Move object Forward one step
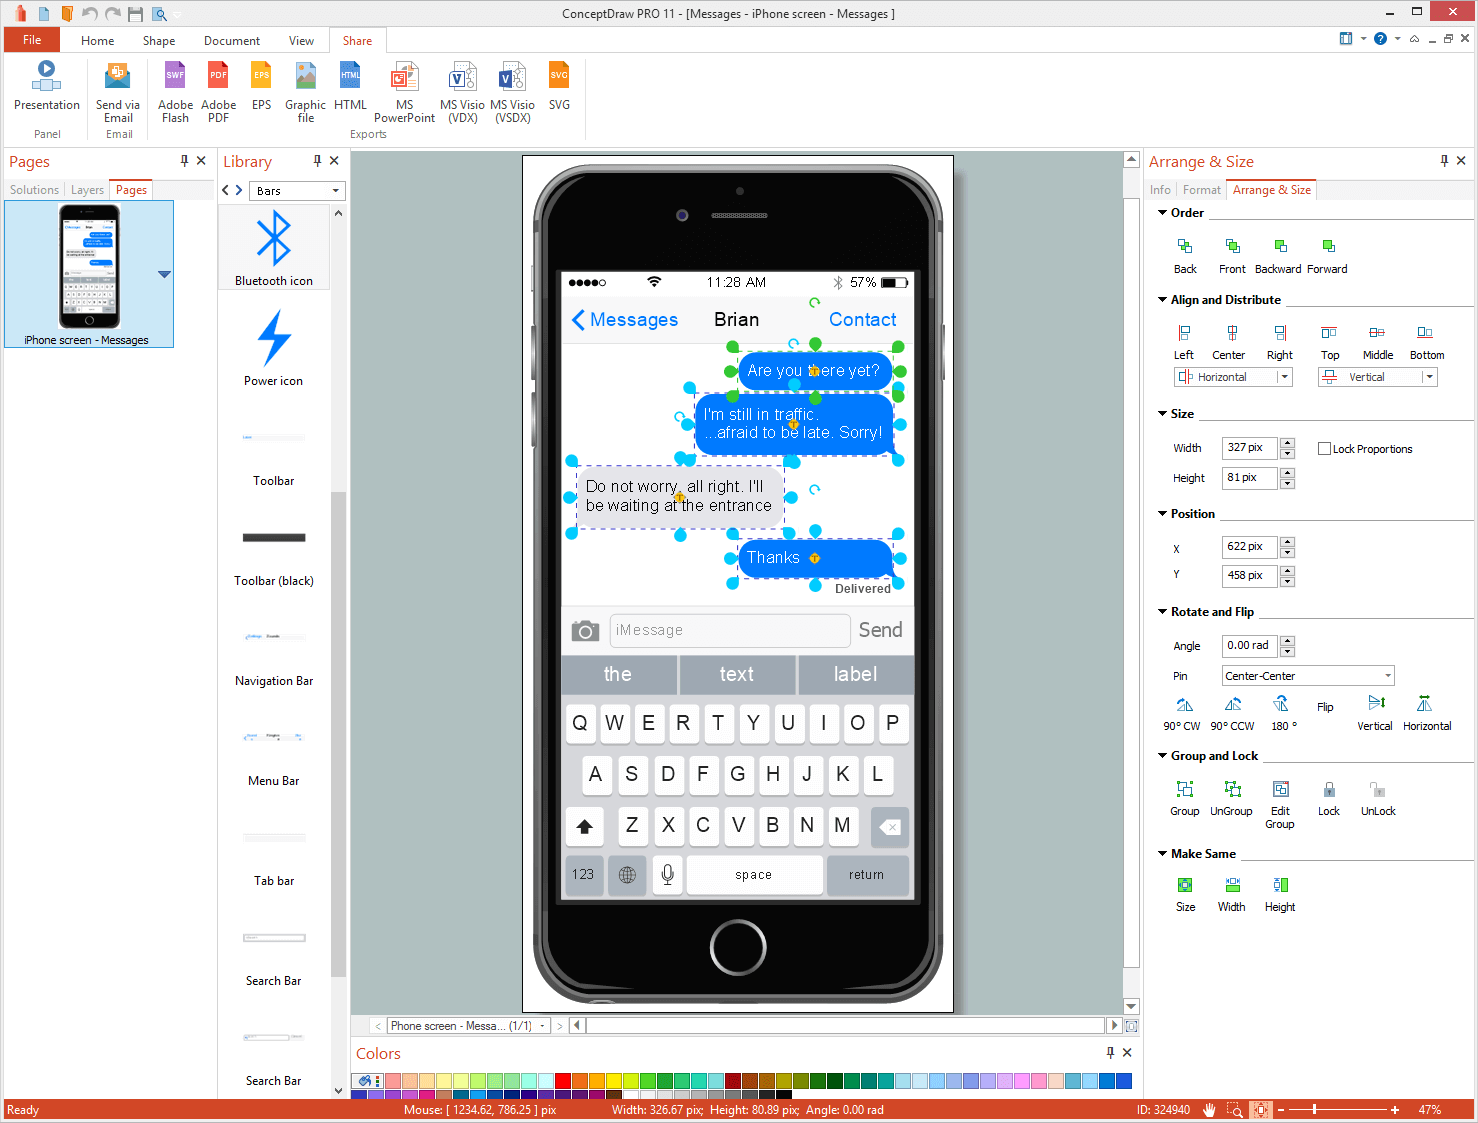Image resolution: width=1478 pixels, height=1123 pixels. (x=1327, y=256)
